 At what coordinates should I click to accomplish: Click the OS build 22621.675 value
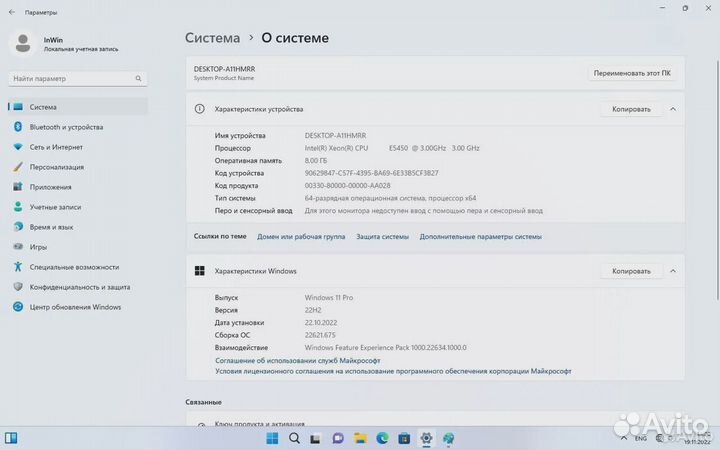(320, 335)
